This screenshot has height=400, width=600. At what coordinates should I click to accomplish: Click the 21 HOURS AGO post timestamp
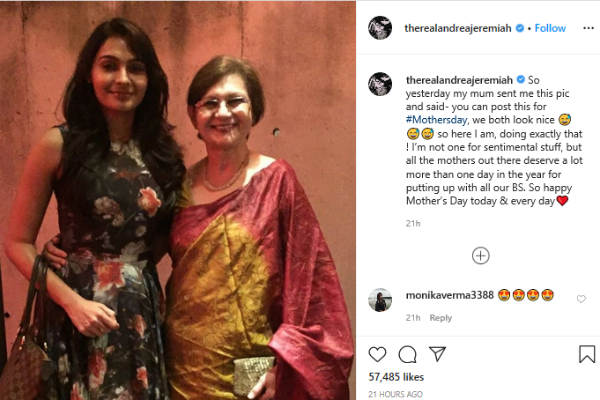tap(396, 393)
